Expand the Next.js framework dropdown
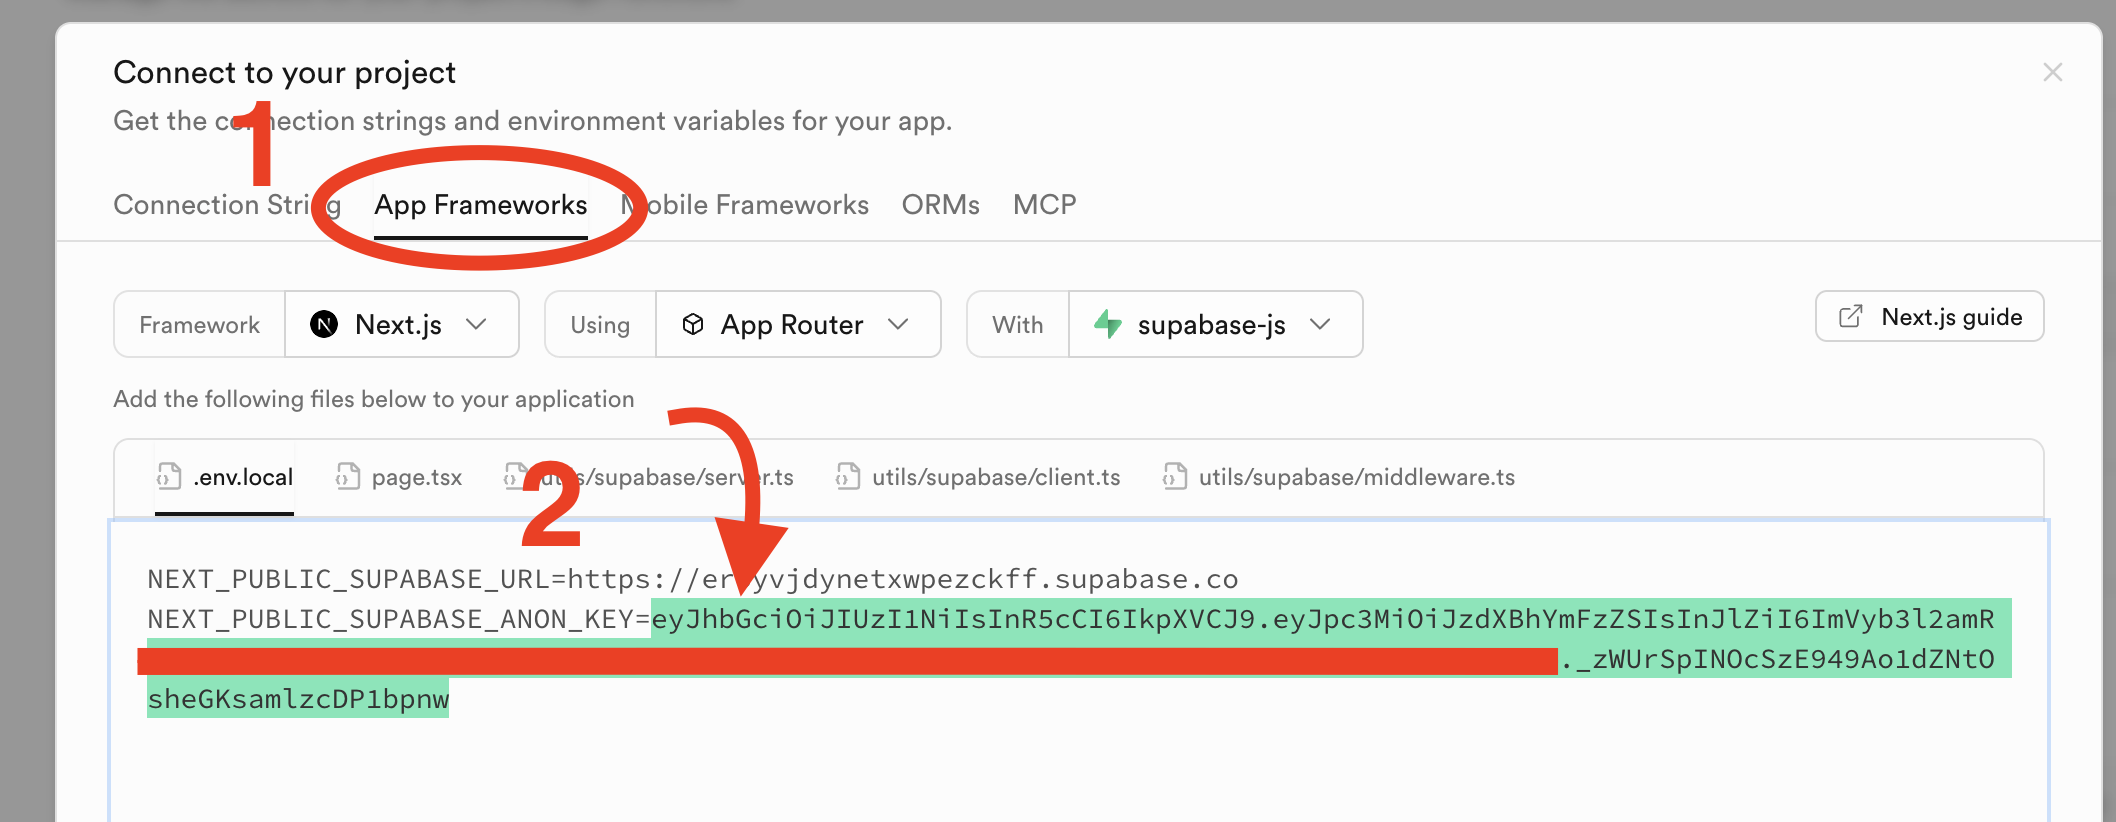The width and height of the screenshot is (2116, 822). pos(402,324)
